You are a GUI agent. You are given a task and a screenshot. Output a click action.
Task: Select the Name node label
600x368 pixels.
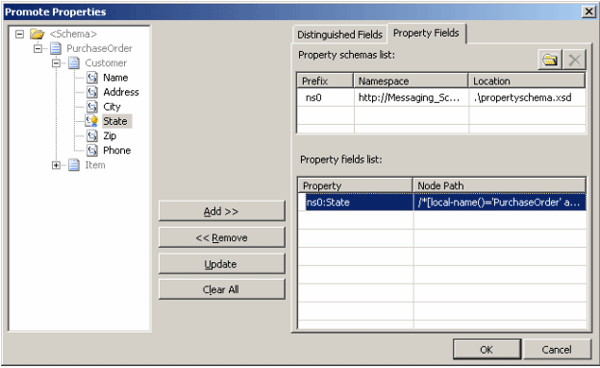tap(116, 78)
